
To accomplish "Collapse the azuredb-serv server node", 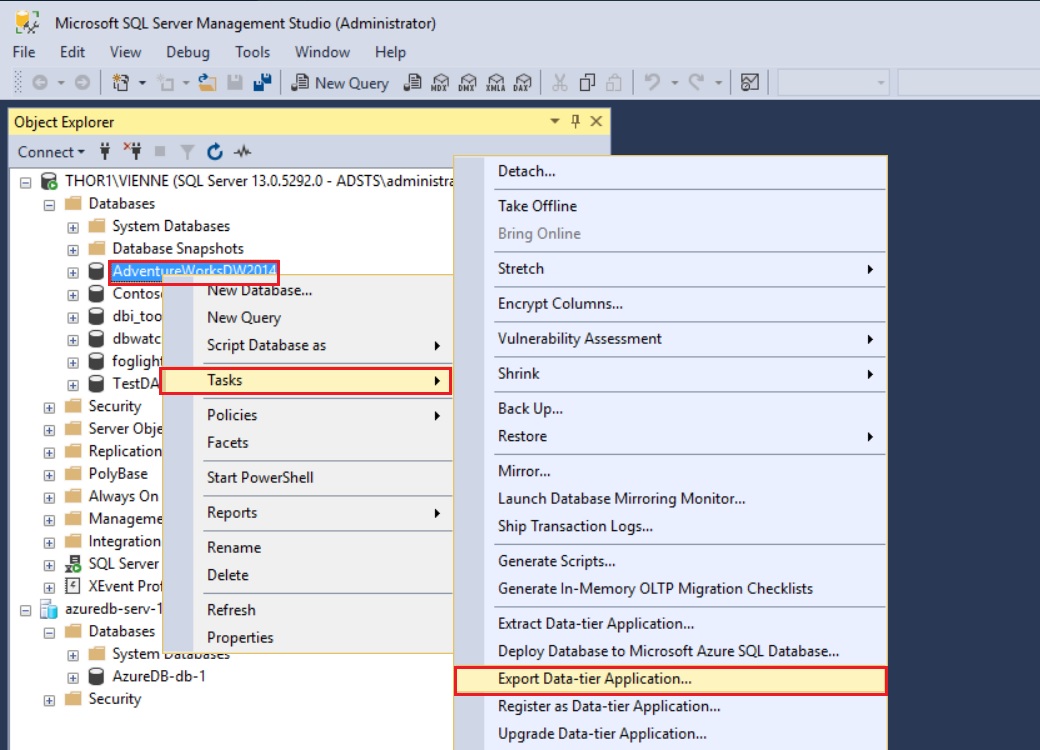I will [25, 609].
